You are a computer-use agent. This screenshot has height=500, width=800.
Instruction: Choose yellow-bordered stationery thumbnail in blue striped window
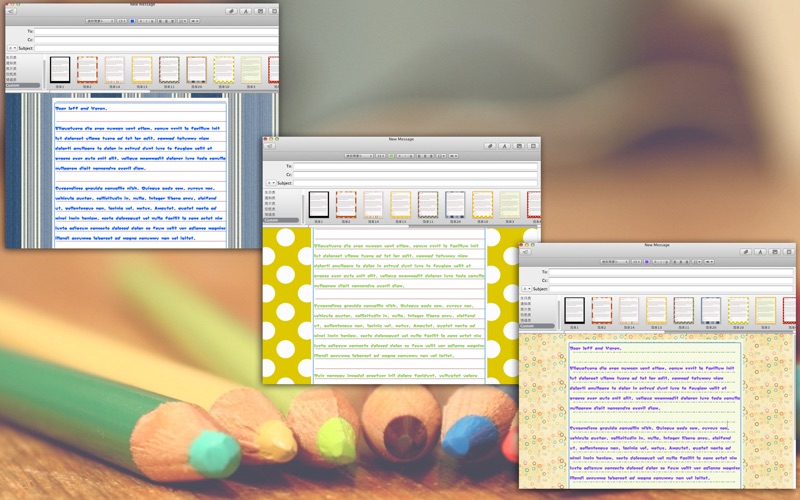(142, 70)
